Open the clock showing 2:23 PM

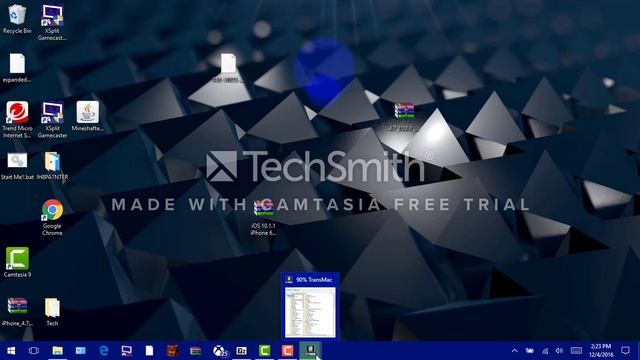pos(601,351)
